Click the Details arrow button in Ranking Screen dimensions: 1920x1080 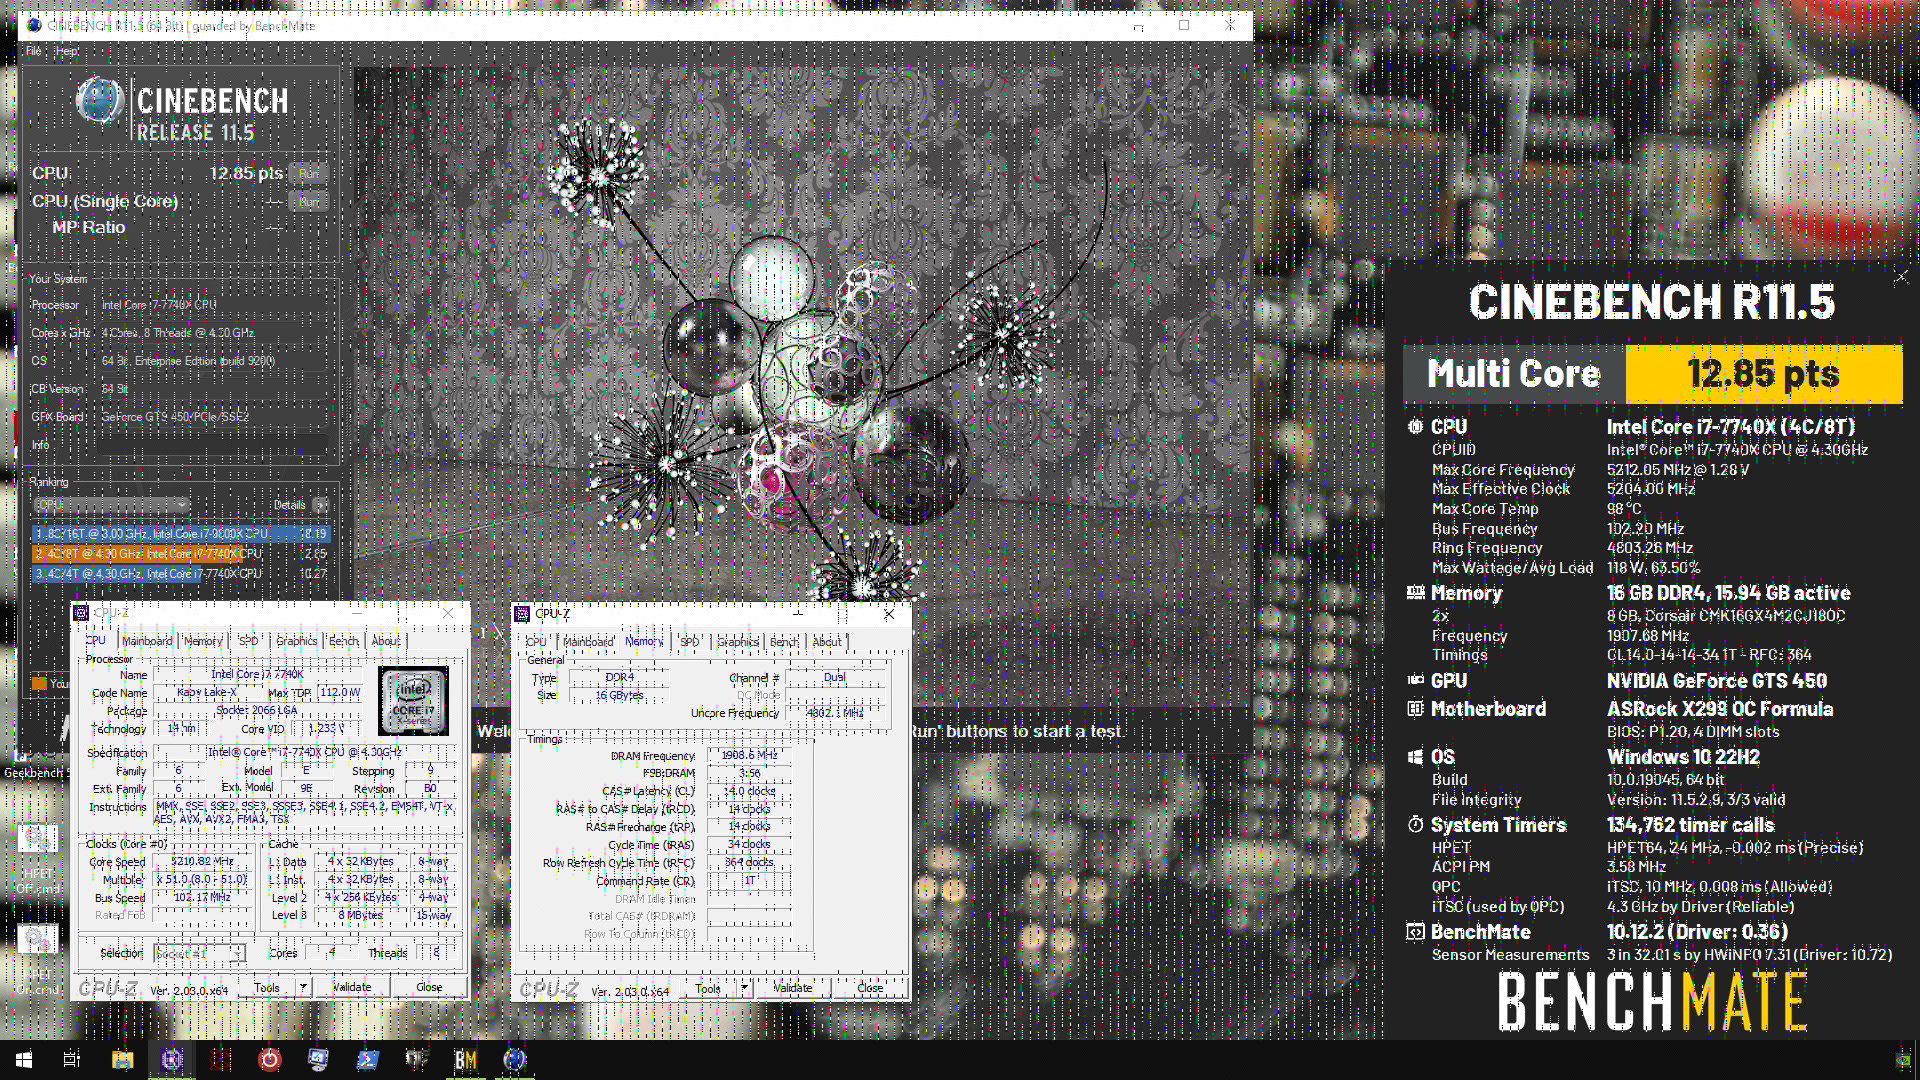coord(320,505)
